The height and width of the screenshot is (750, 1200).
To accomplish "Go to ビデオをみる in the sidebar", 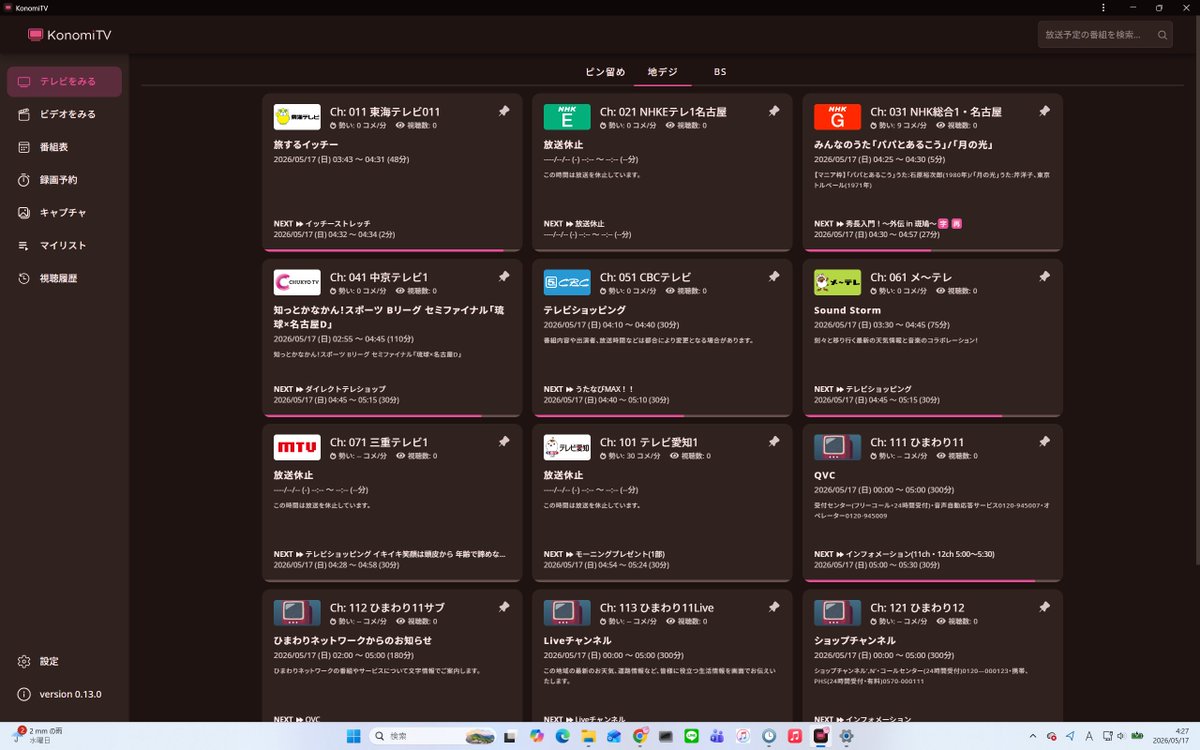I will 65,114.
